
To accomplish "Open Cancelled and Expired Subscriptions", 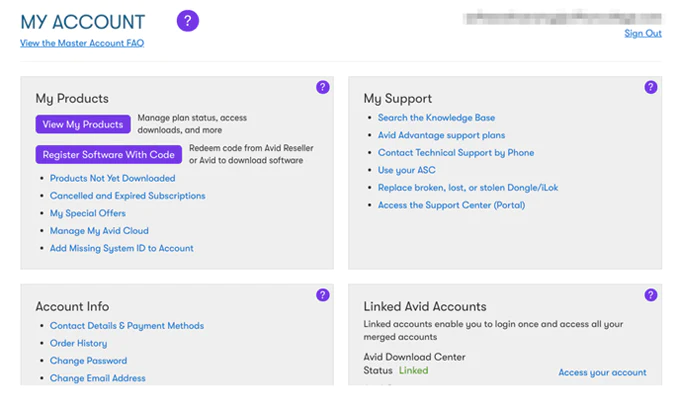I will click(128, 196).
